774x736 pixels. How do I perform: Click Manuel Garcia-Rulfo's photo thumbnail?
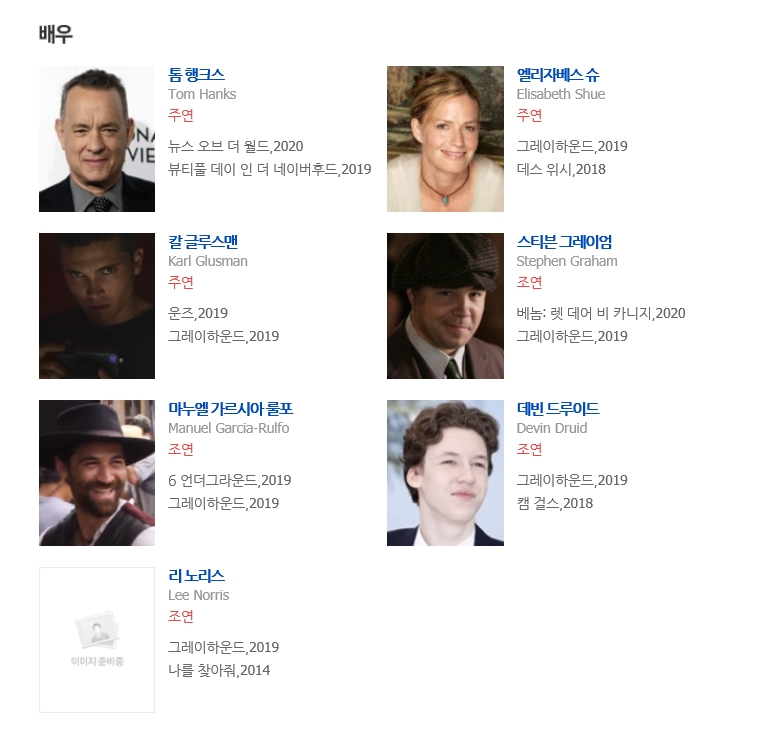(x=97, y=472)
